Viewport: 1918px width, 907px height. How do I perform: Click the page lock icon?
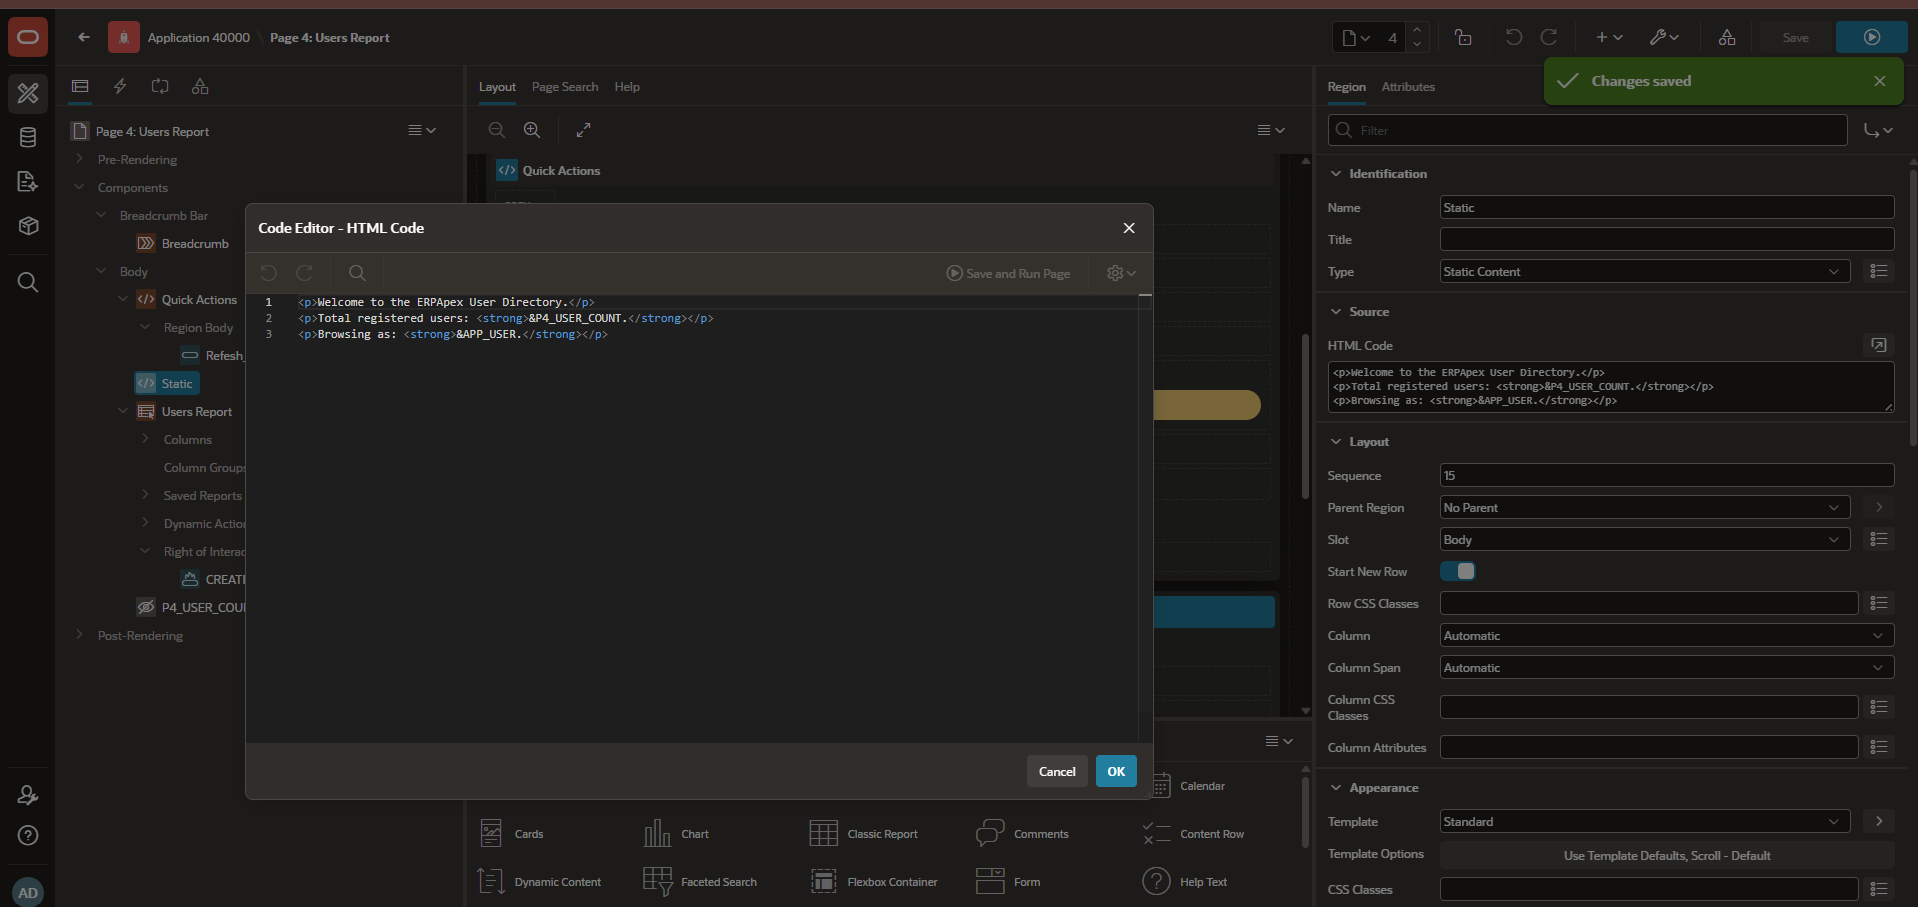click(1463, 37)
